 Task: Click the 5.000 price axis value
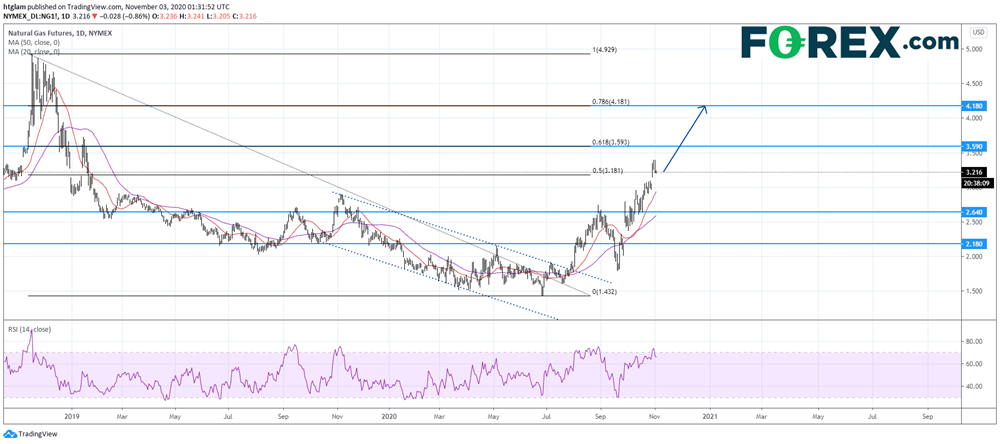point(976,49)
